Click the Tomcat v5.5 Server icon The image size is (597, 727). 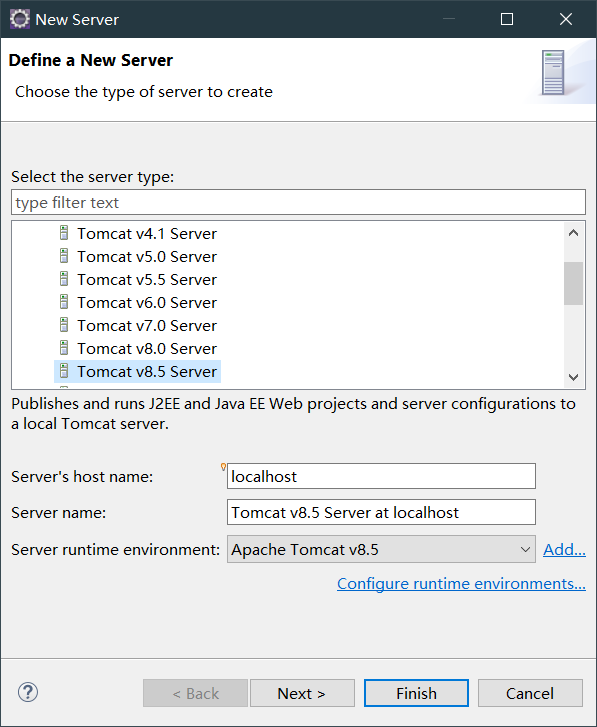[x=64, y=279]
